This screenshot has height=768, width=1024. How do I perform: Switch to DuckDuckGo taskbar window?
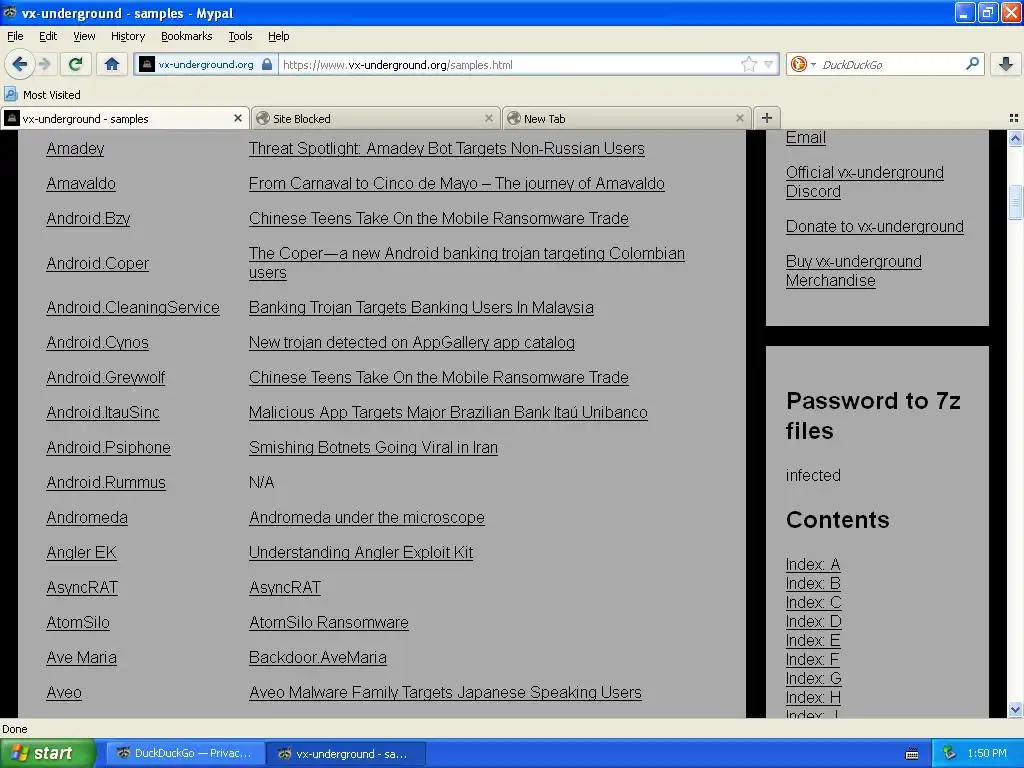(185, 753)
